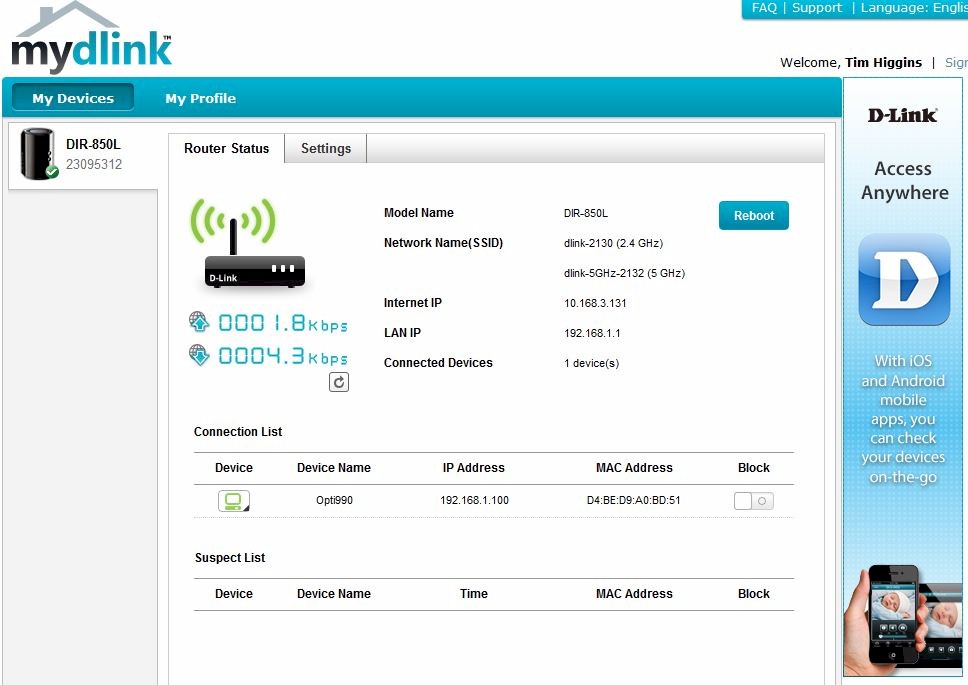This screenshot has height=685, width=968.
Task: Click the D-Link app icon in the ad
Action: pos(904,280)
